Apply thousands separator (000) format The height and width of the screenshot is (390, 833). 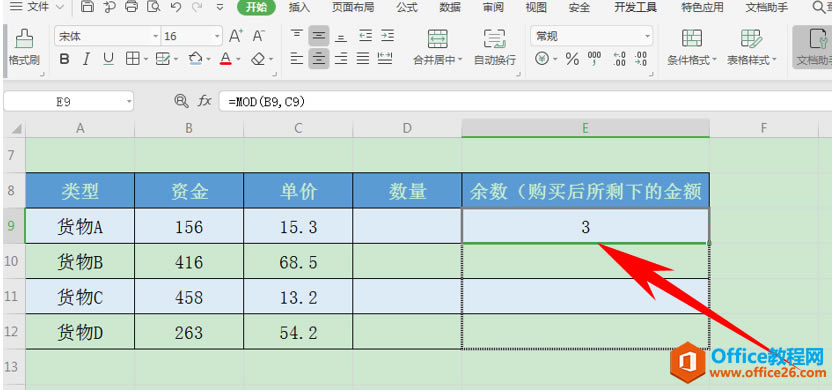pyautogui.click(x=594, y=59)
